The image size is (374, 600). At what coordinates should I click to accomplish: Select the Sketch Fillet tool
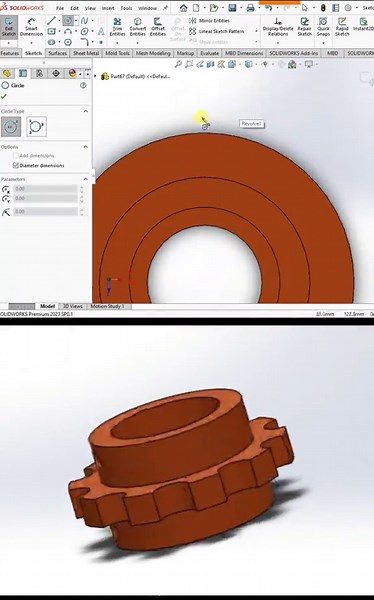coord(84,42)
